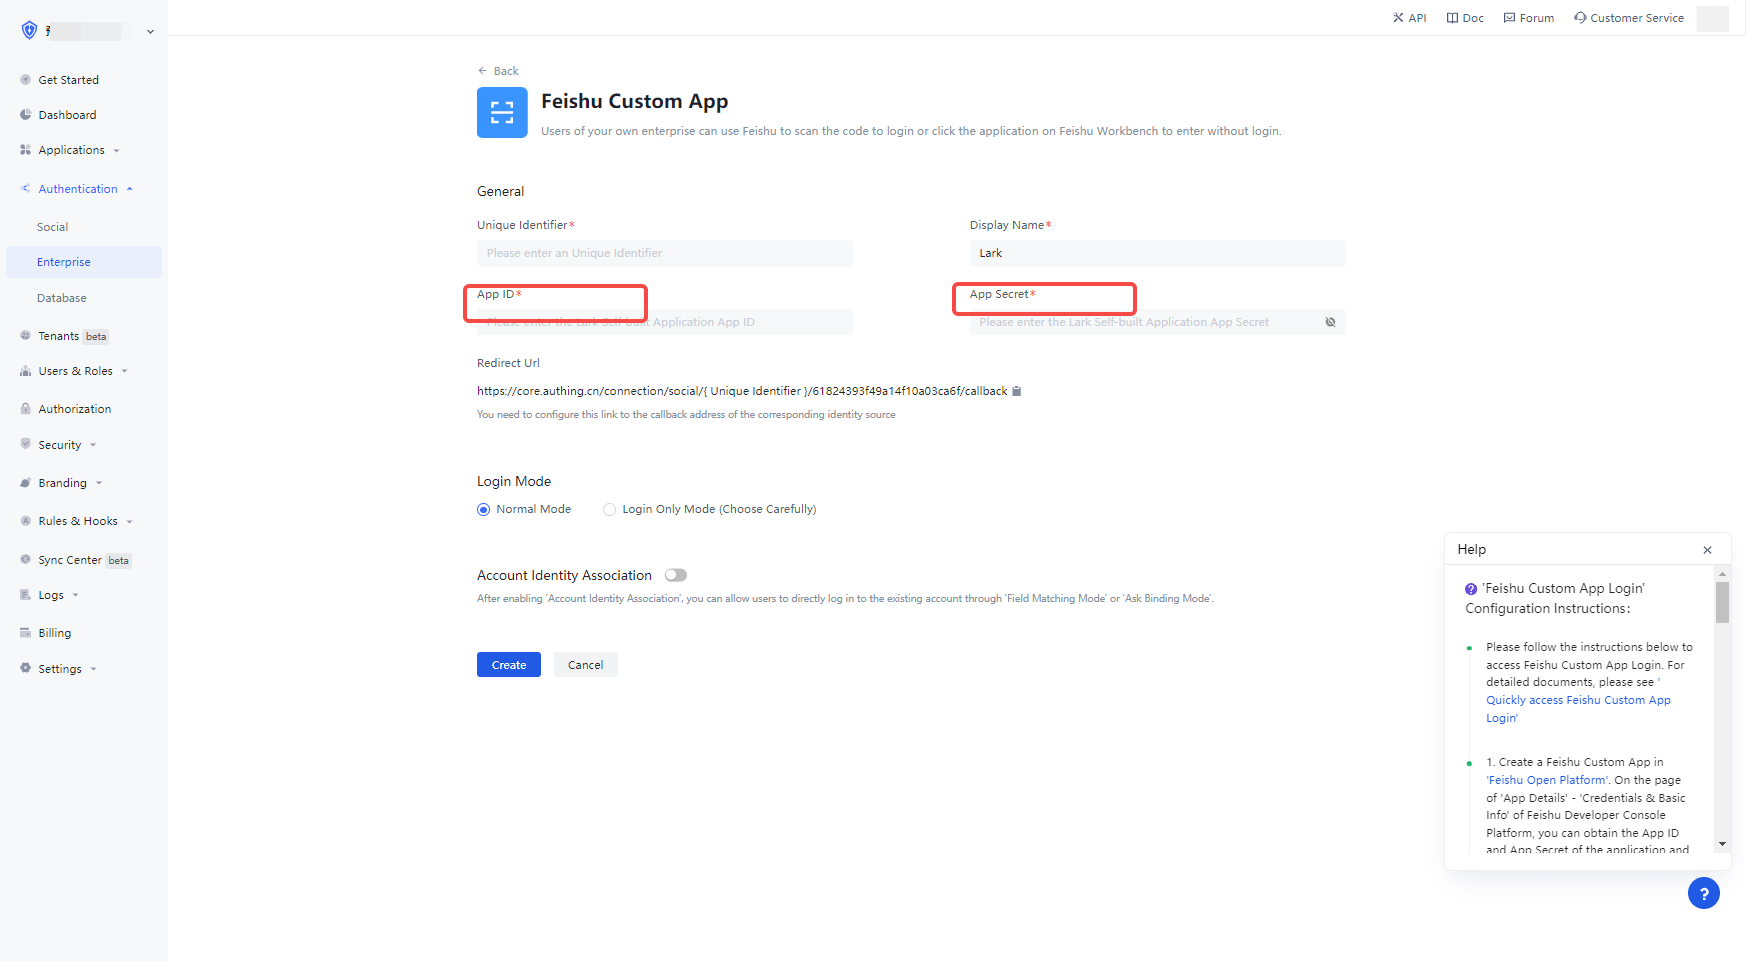
Task: Open 'Feishu Open Platform' help link
Action: tap(1547, 780)
